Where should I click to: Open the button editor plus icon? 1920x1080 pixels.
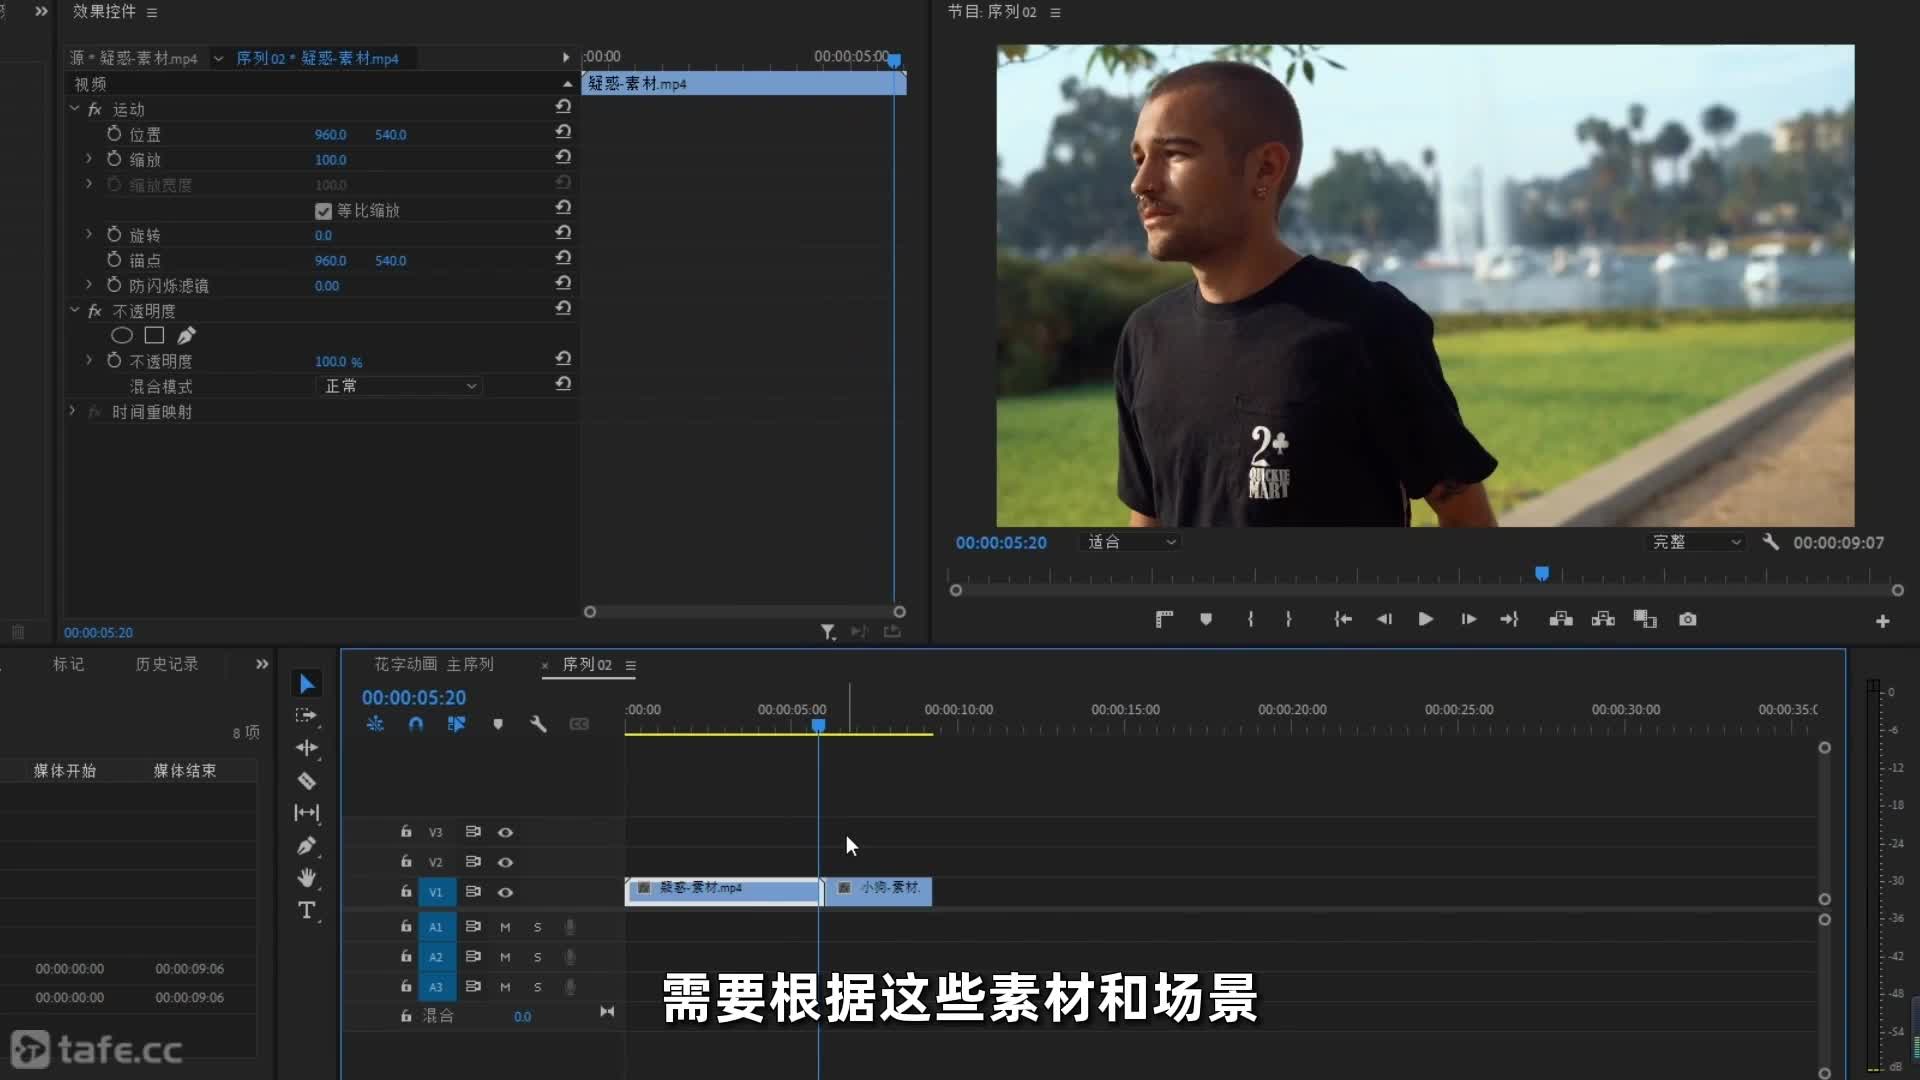[1882, 622]
